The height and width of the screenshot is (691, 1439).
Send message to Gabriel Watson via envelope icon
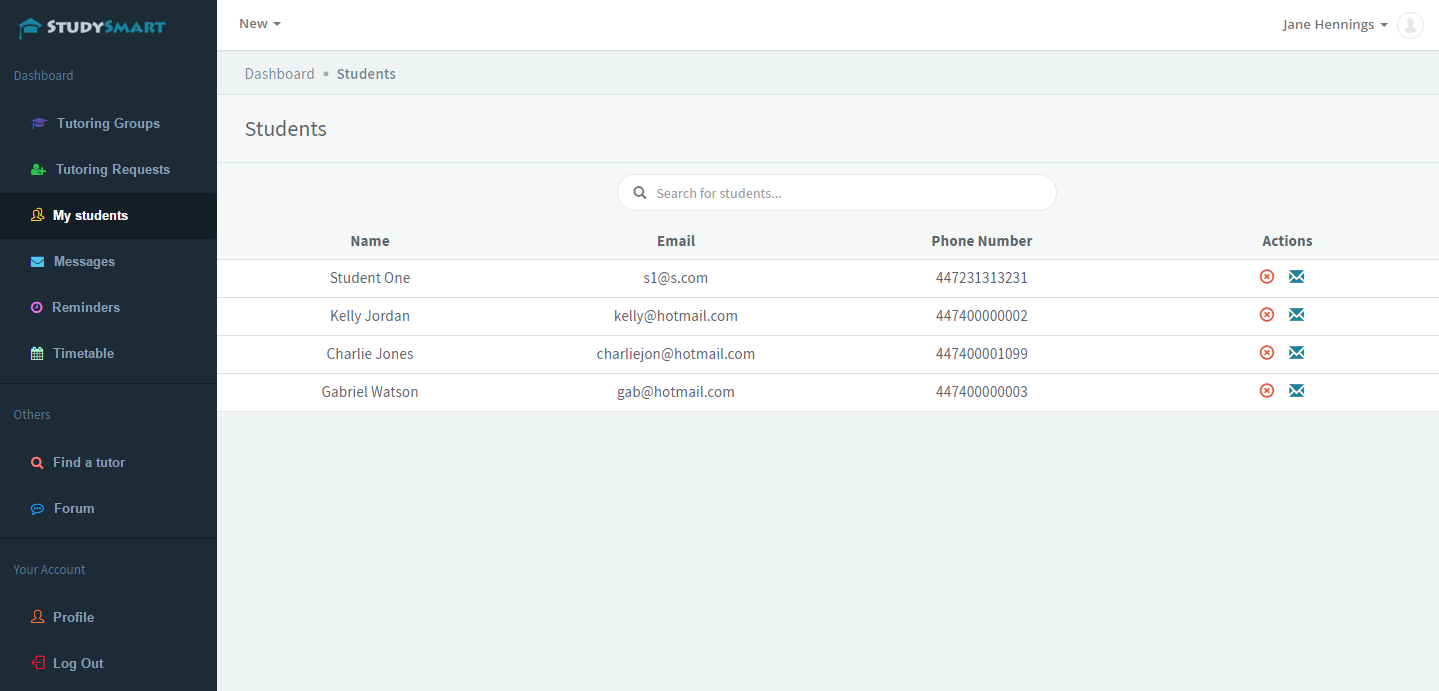tap(1296, 391)
